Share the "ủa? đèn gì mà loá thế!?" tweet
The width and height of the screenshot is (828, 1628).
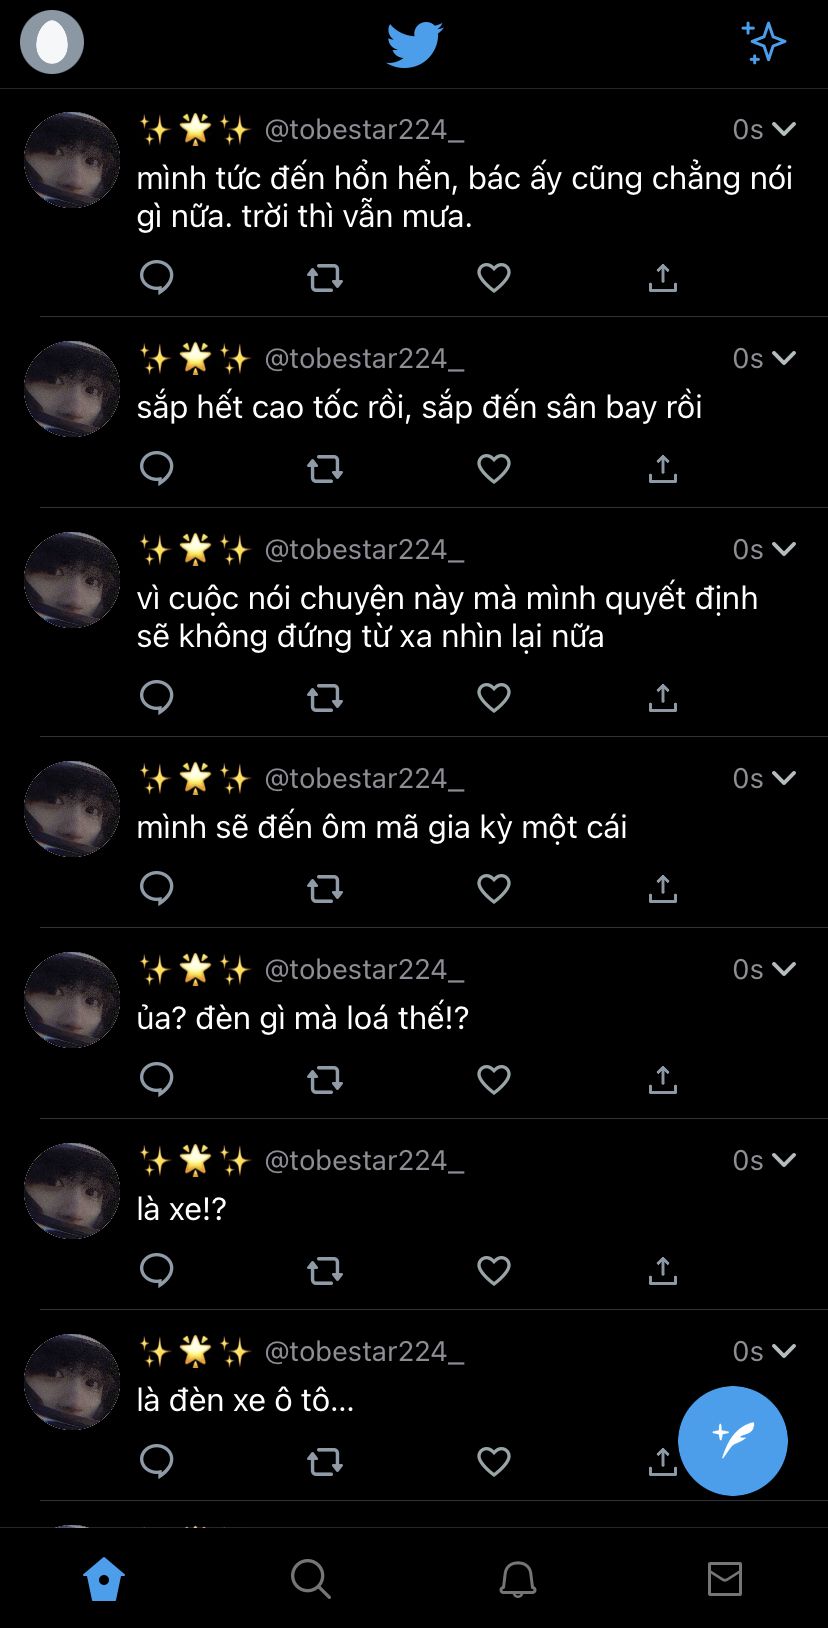coord(662,1079)
